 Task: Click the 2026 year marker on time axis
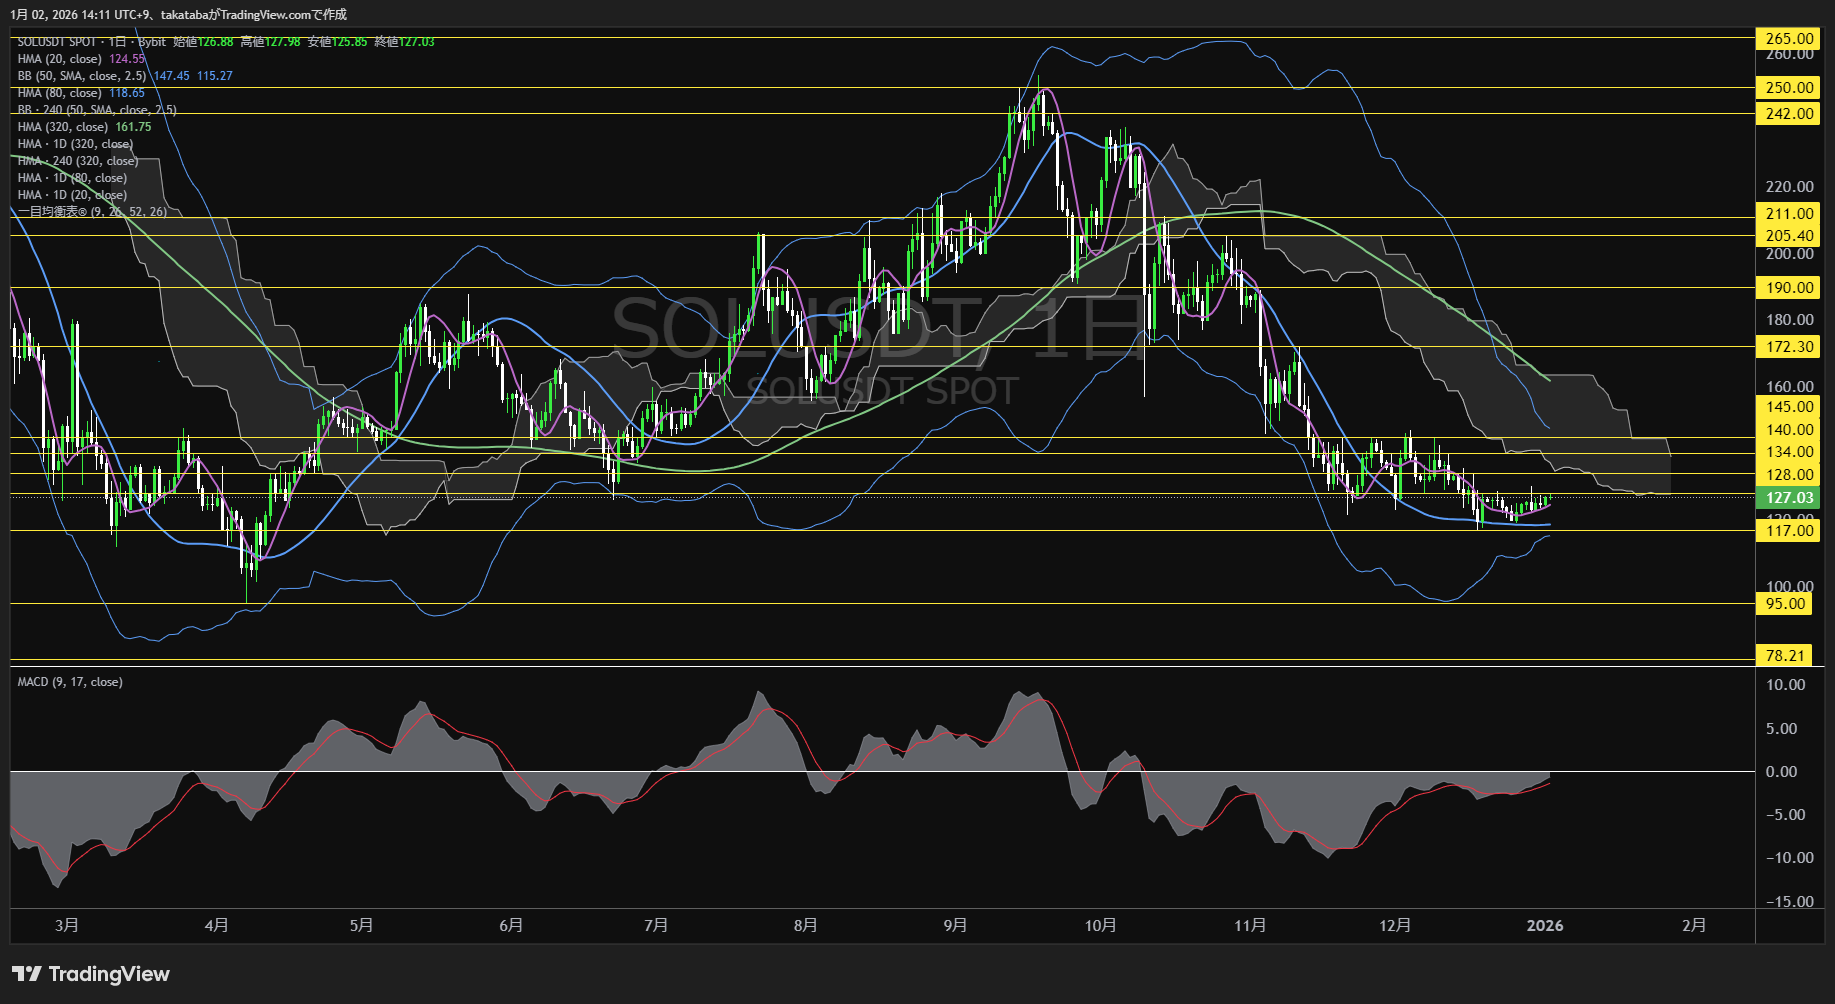(x=1544, y=926)
